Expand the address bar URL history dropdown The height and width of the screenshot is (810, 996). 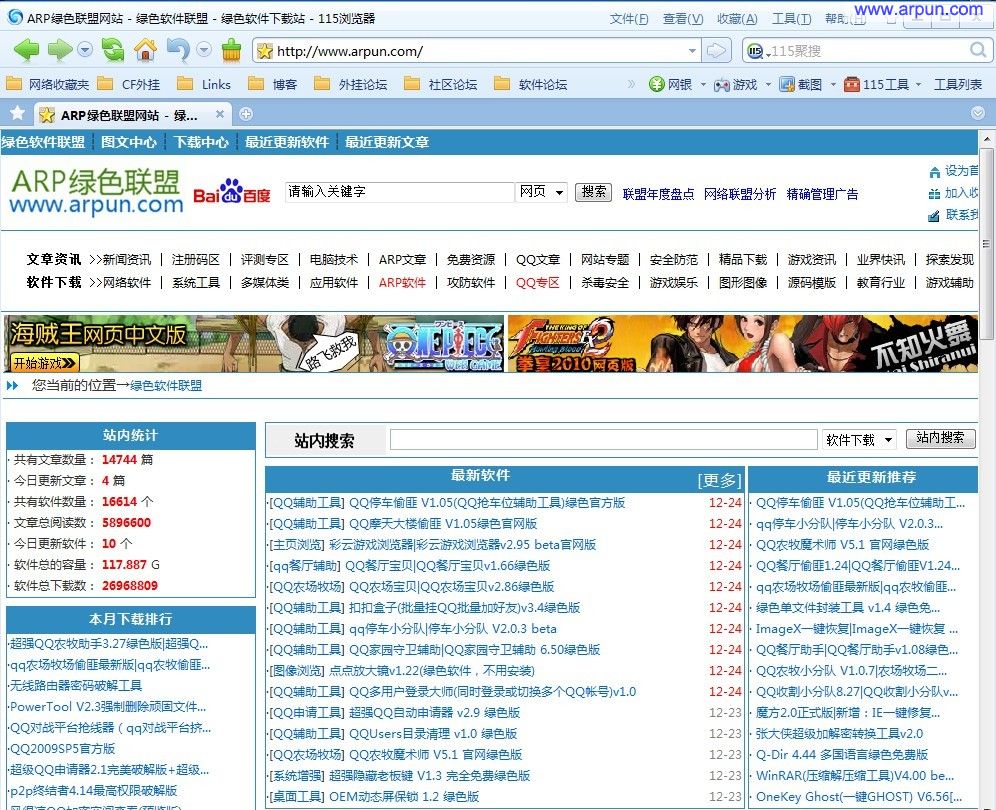pyautogui.click(x=692, y=51)
